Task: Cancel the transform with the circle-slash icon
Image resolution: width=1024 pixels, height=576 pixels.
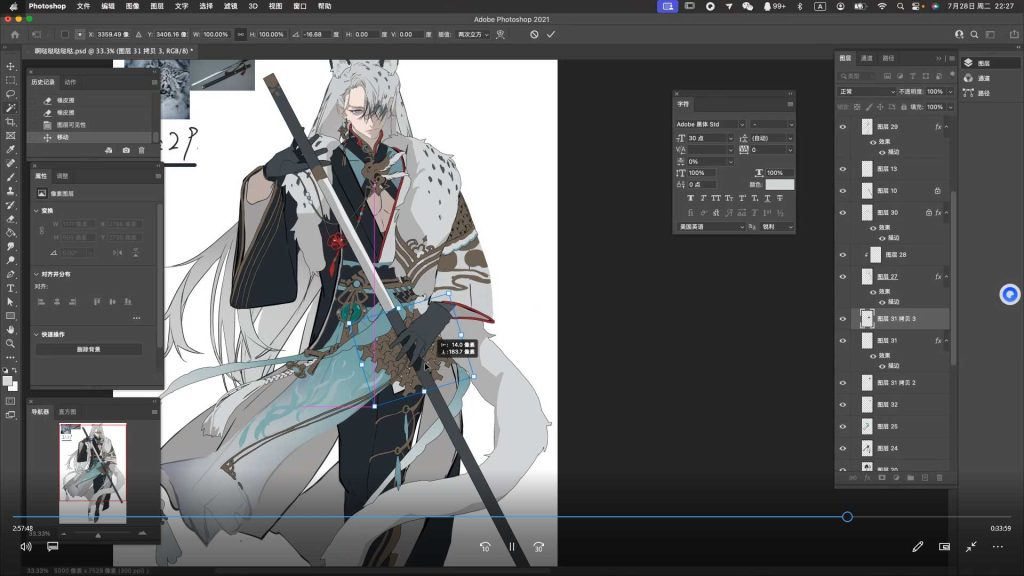Action: [534, 35]
